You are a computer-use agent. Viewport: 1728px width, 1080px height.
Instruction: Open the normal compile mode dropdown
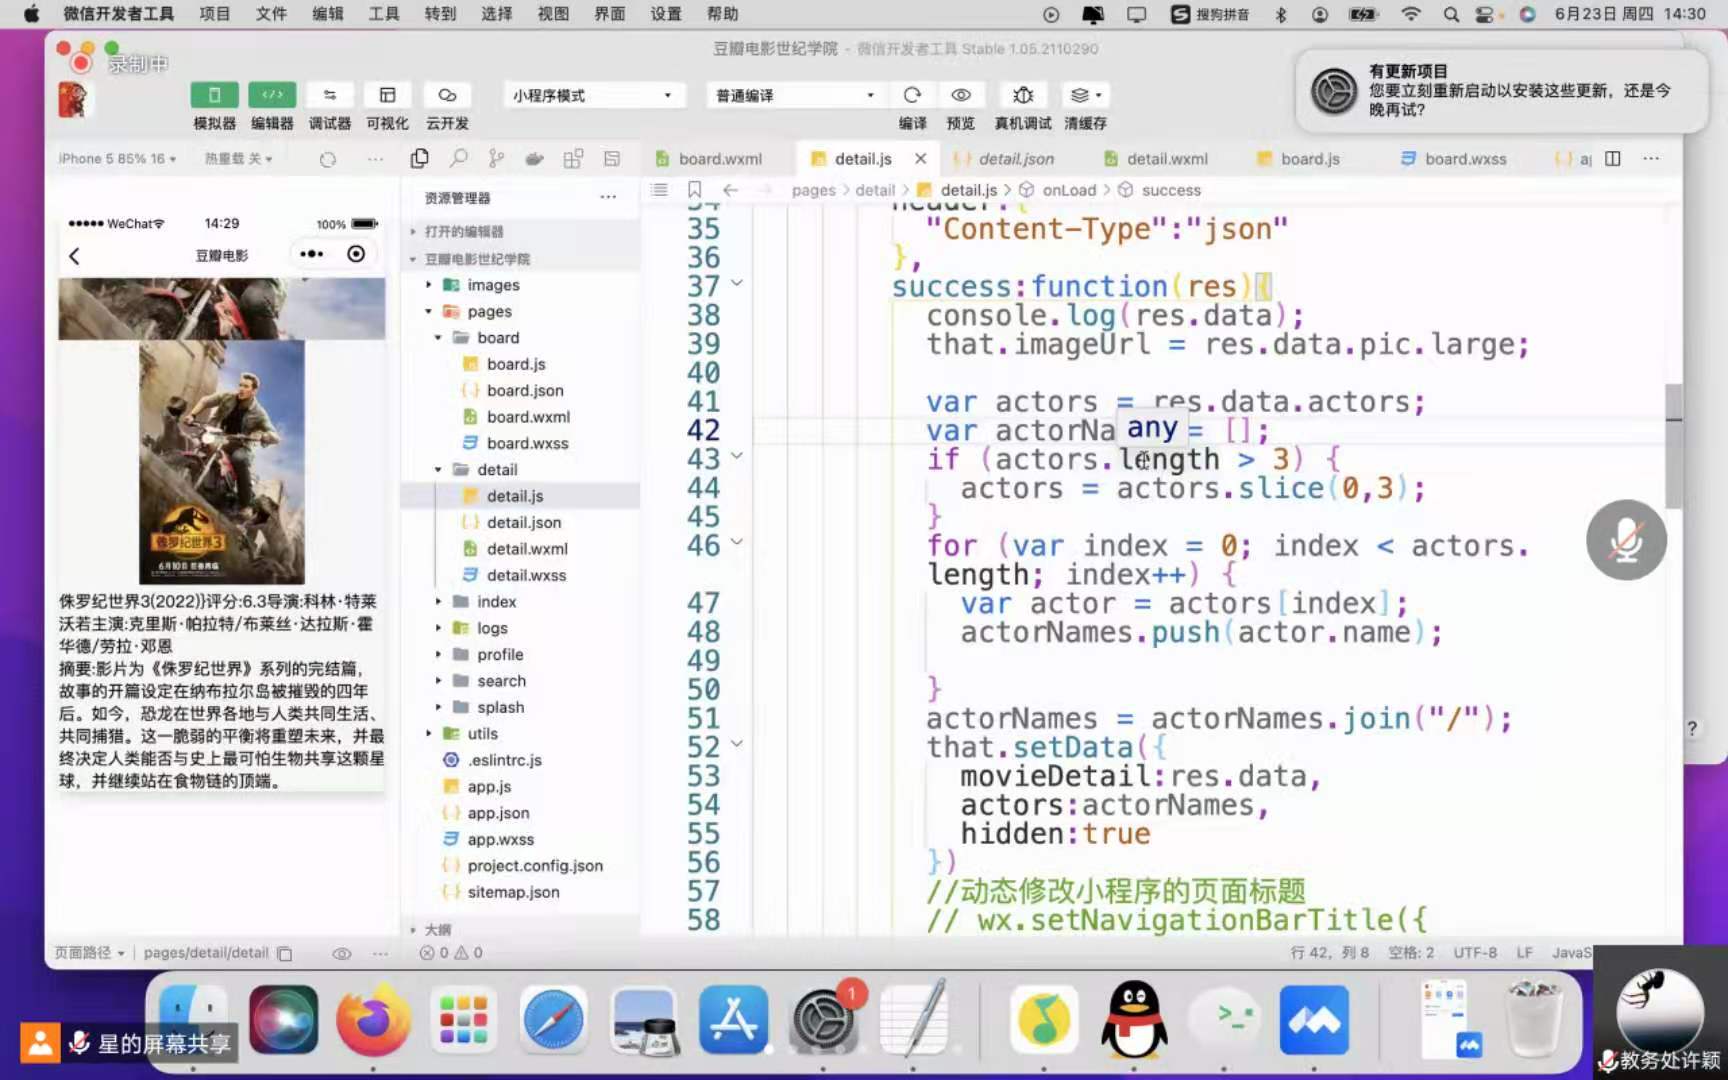[795, 95]
